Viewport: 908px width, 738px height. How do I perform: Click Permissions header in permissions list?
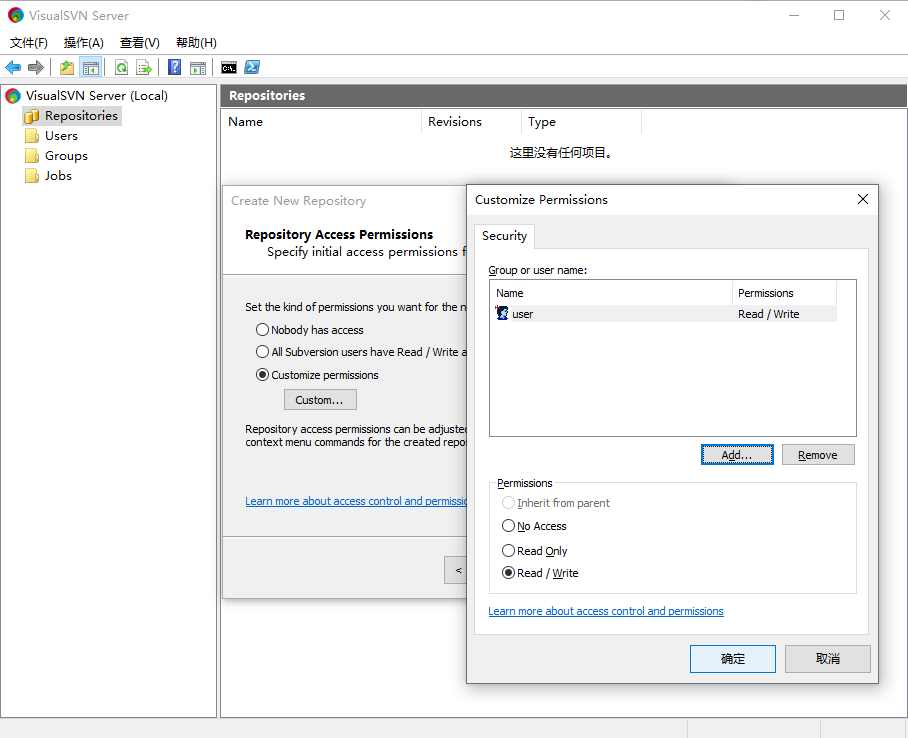[784, 293]
